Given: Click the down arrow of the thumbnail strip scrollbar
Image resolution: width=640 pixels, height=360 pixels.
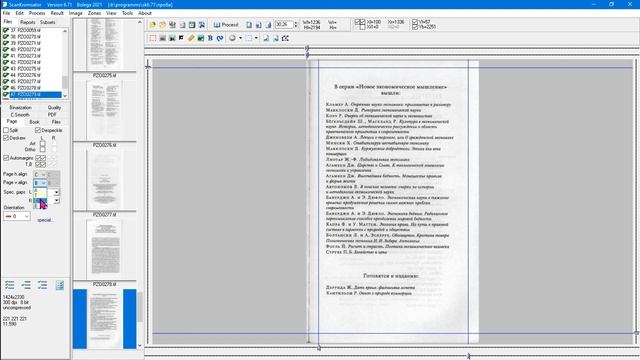Looking at the screenshot, I should (x=140, y=346).
